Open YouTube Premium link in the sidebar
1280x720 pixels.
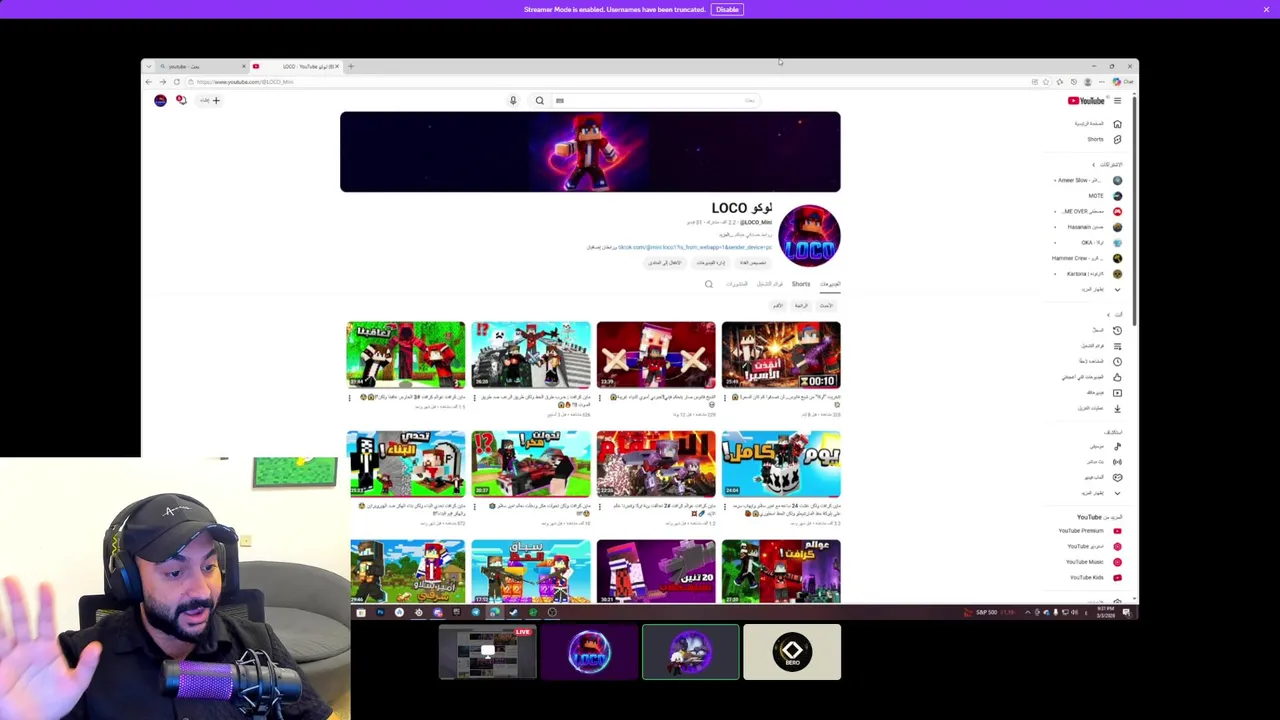click(1092, 531)
